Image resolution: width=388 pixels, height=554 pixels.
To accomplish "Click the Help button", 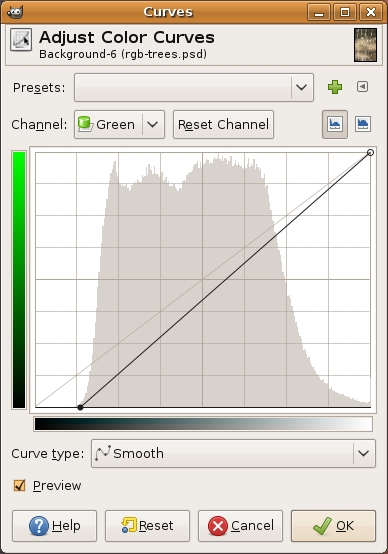I will pyautogui.click(x=54, y=526).
